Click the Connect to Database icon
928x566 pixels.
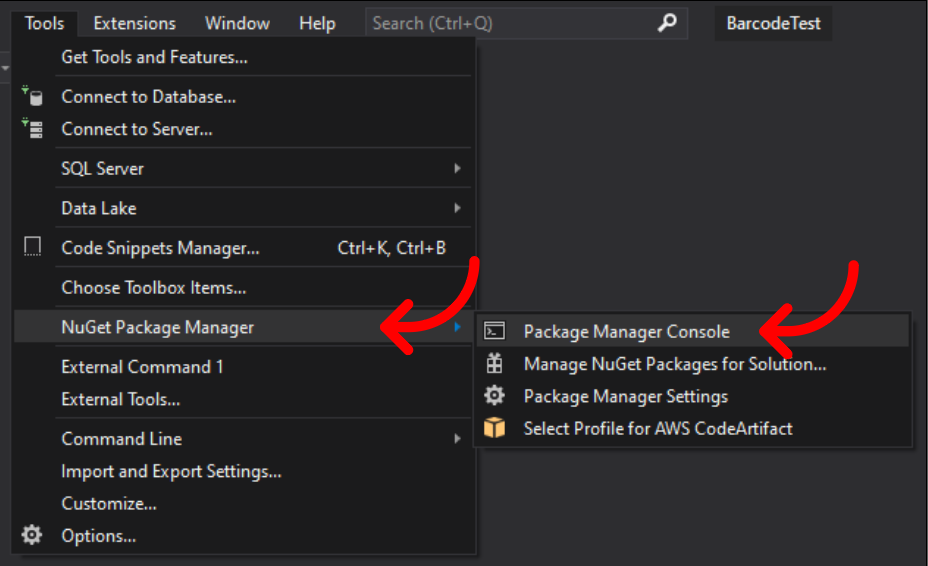(x=33, y=96)
